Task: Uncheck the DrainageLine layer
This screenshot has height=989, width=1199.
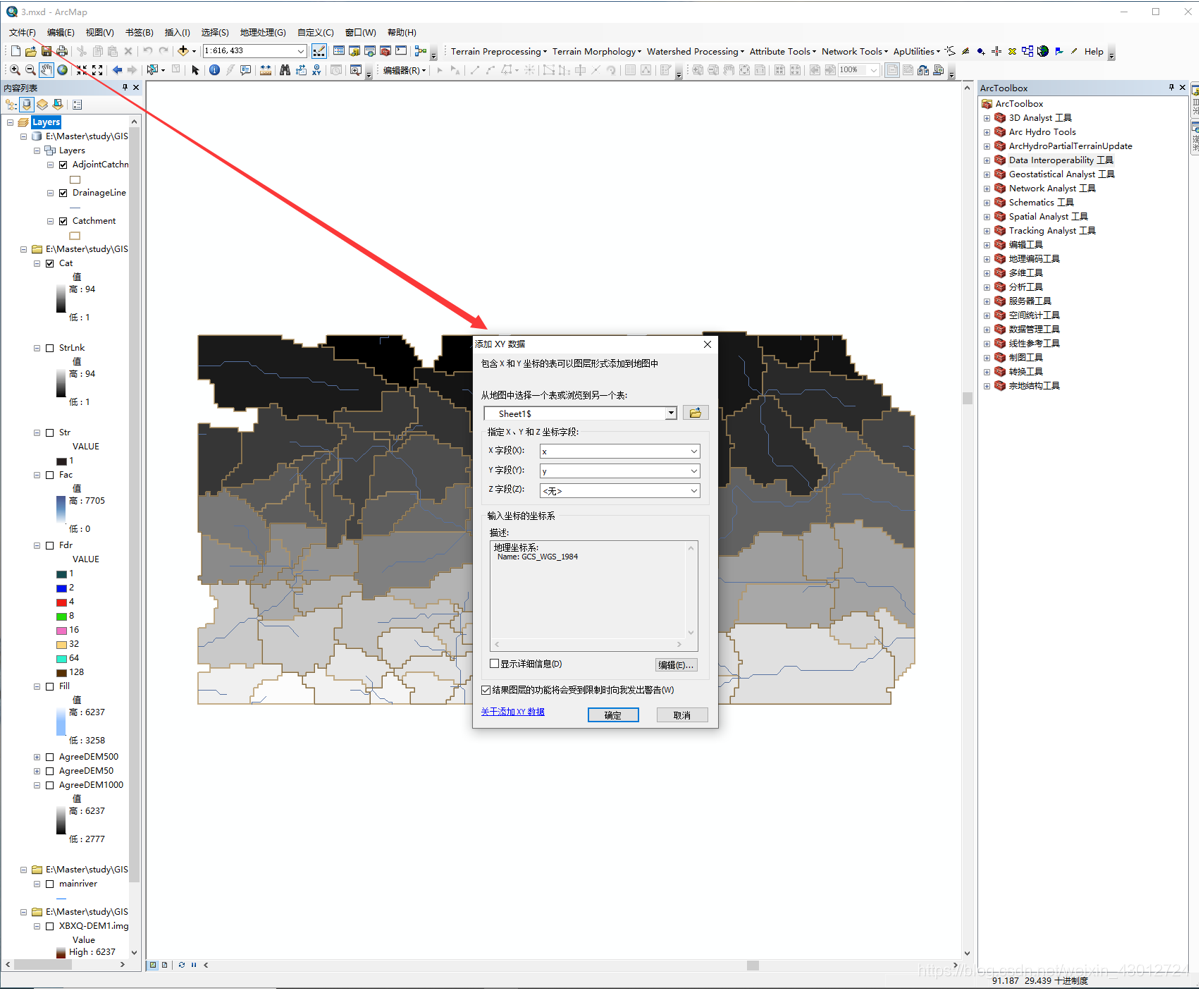Action: tap(63, 193)
